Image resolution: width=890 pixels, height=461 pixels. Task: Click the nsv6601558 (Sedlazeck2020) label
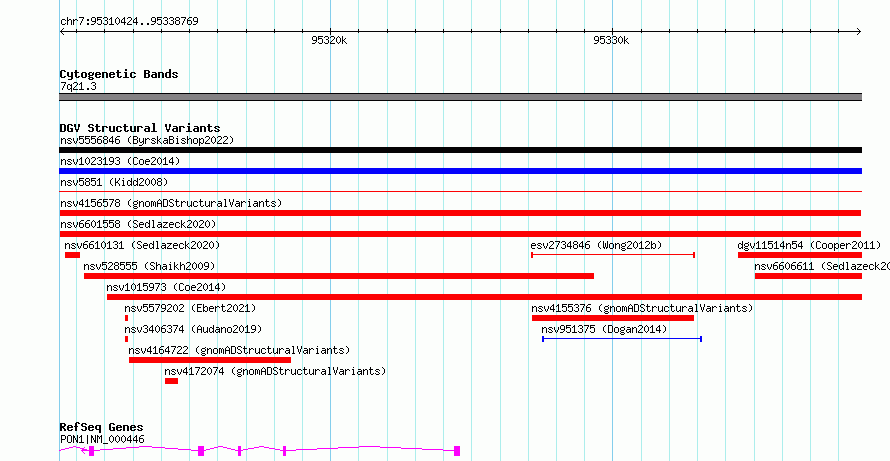[x=138, y=224]
